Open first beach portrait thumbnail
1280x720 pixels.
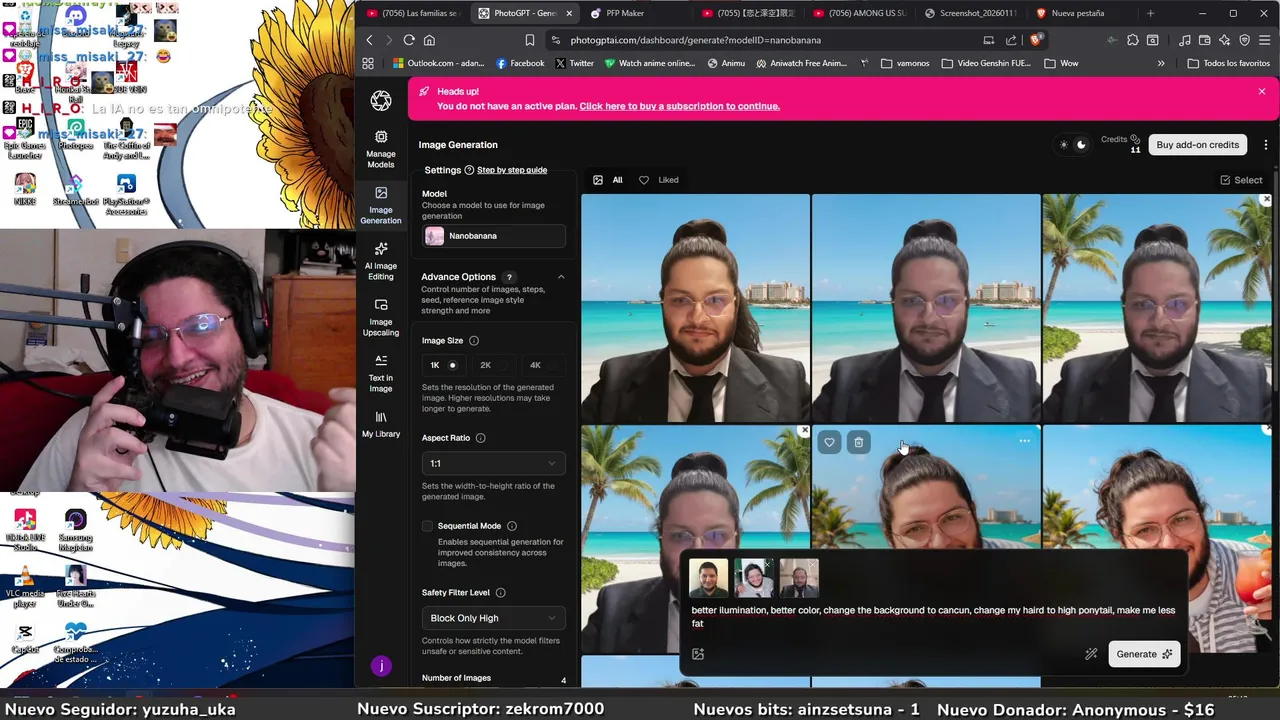[695, 308]
